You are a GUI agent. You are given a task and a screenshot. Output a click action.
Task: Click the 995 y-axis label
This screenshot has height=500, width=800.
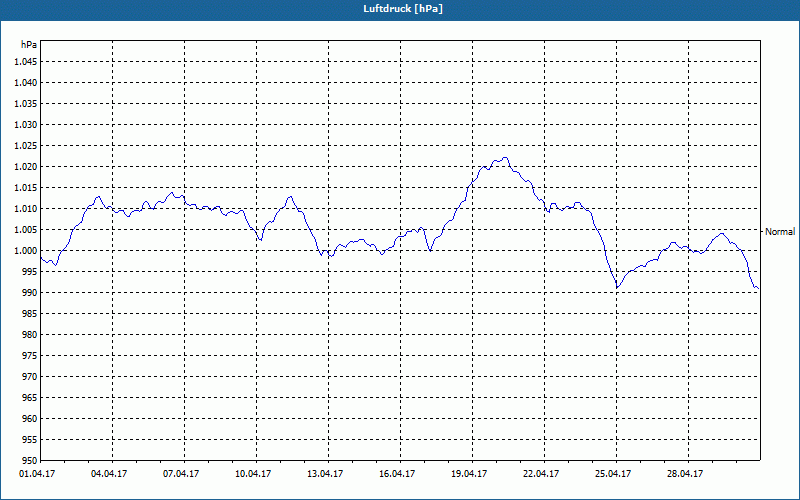(x=31, y=271)
